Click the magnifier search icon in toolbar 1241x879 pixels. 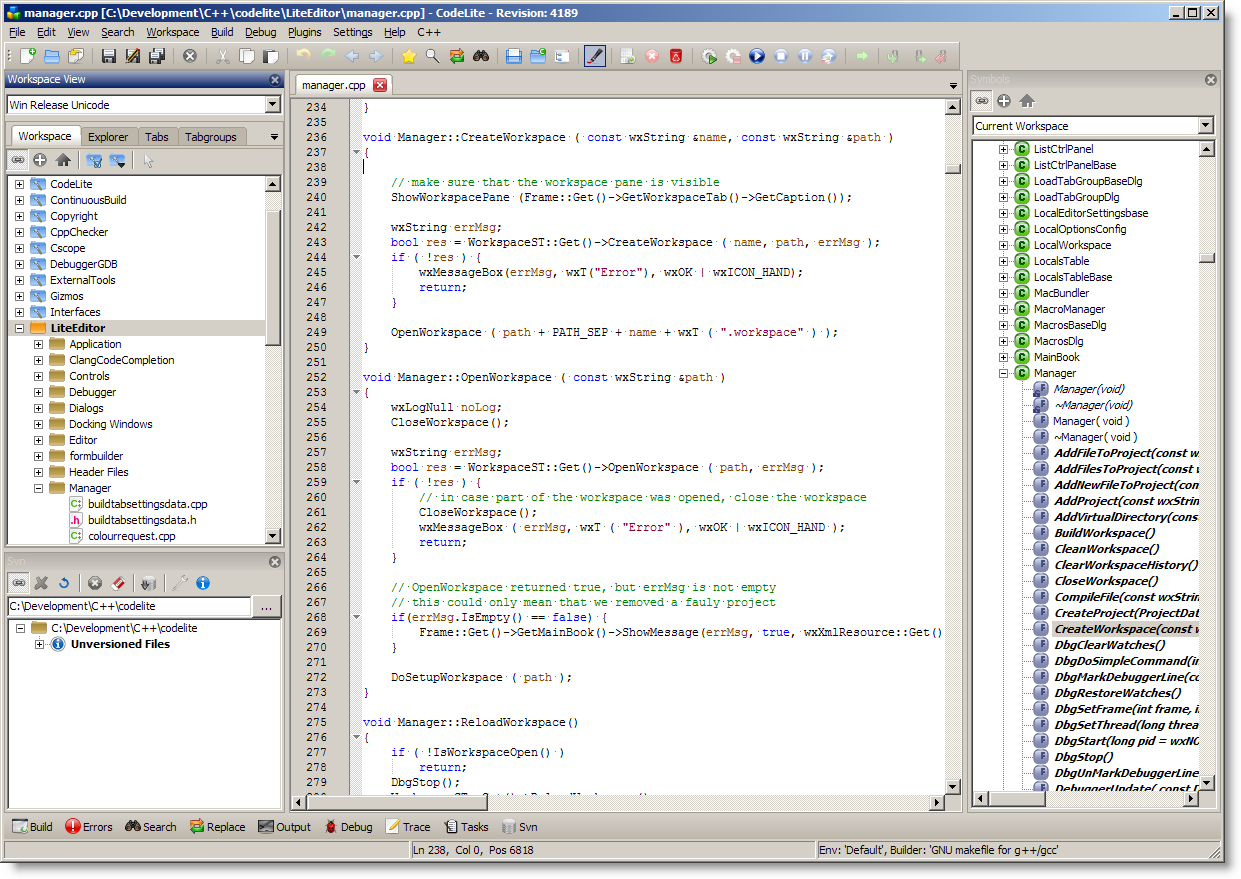pyautogui.click(x=432, y=56)
